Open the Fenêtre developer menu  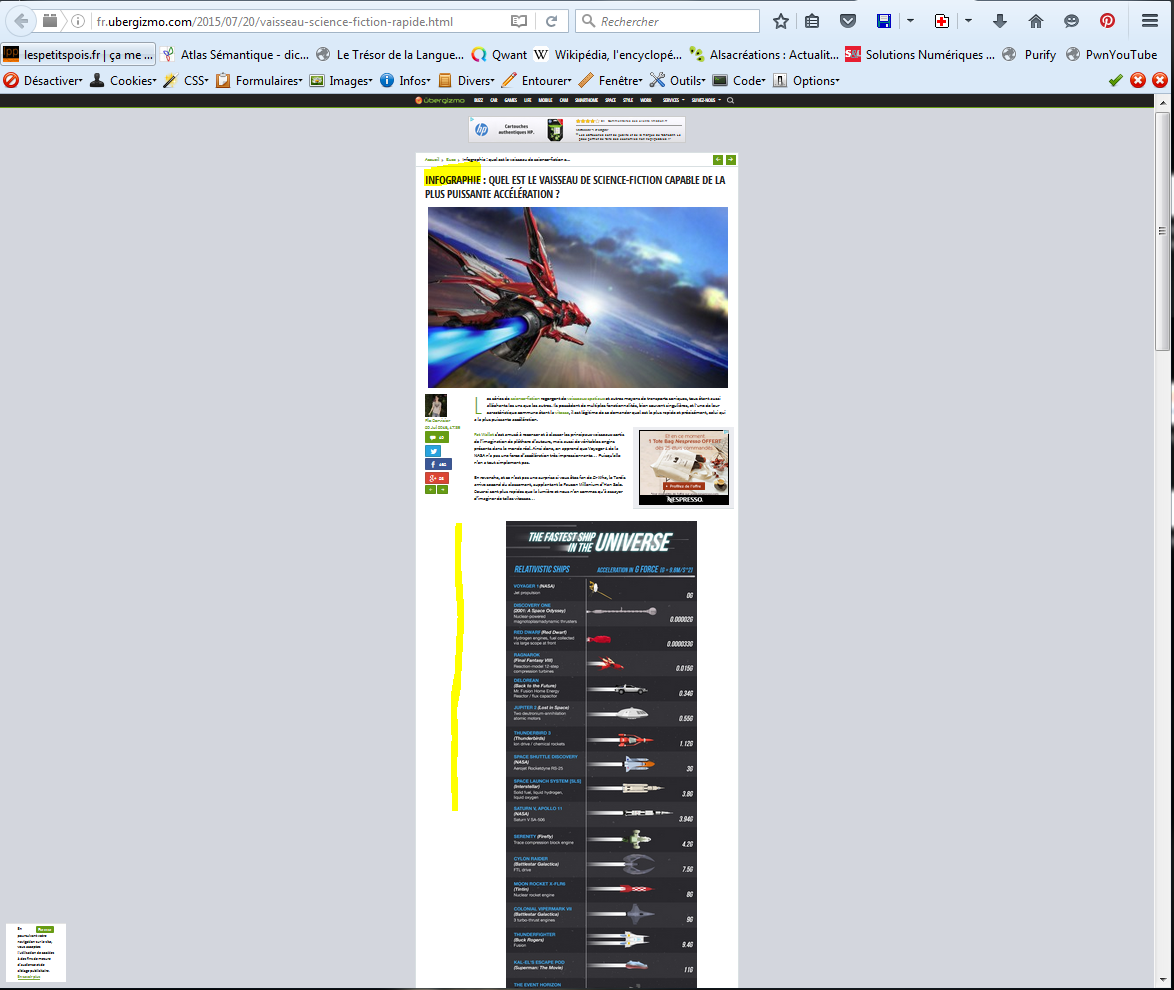click(611, 81)
